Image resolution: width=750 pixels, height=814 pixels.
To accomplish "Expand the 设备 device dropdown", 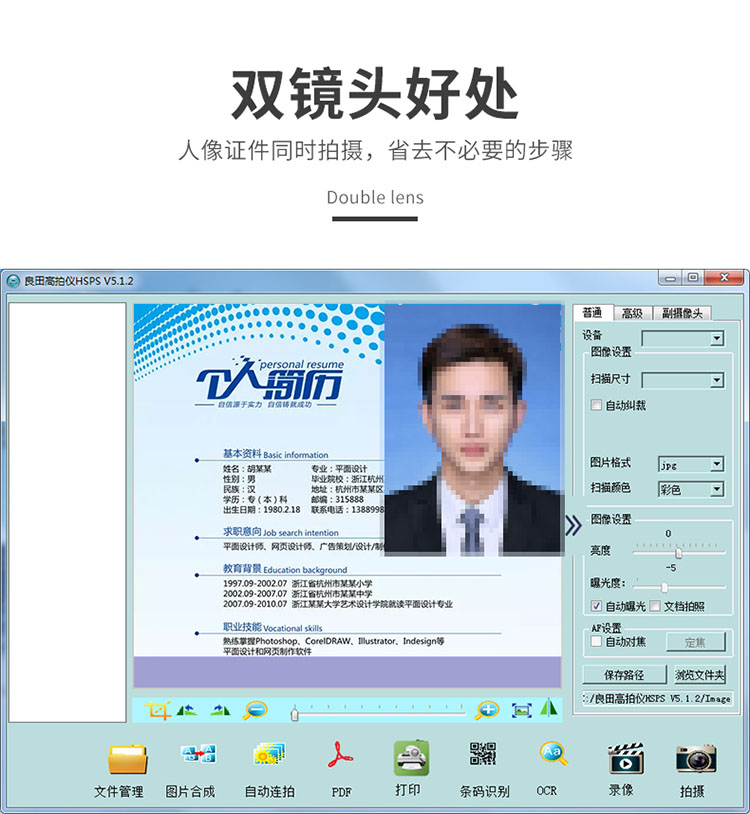I will 683,339.
